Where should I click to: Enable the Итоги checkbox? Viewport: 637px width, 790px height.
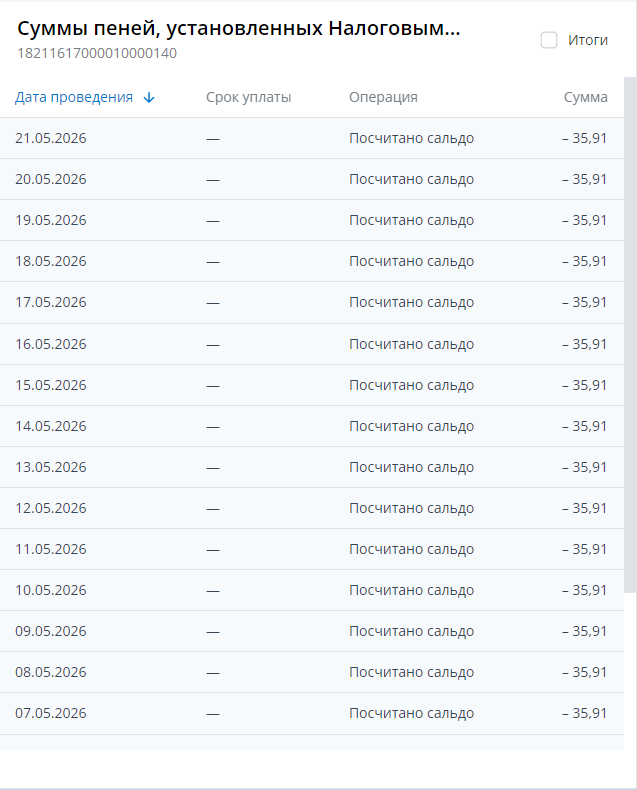(549, 40)
